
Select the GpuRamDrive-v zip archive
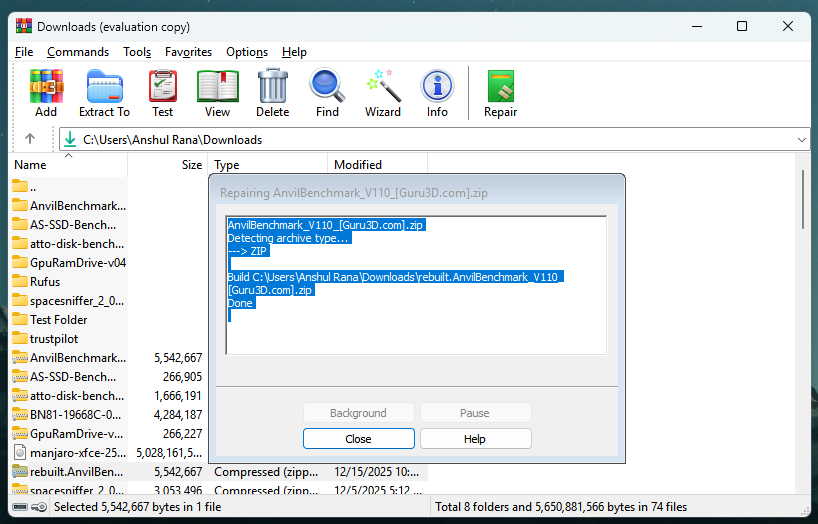pyautogui.click(x=69, y=433)
